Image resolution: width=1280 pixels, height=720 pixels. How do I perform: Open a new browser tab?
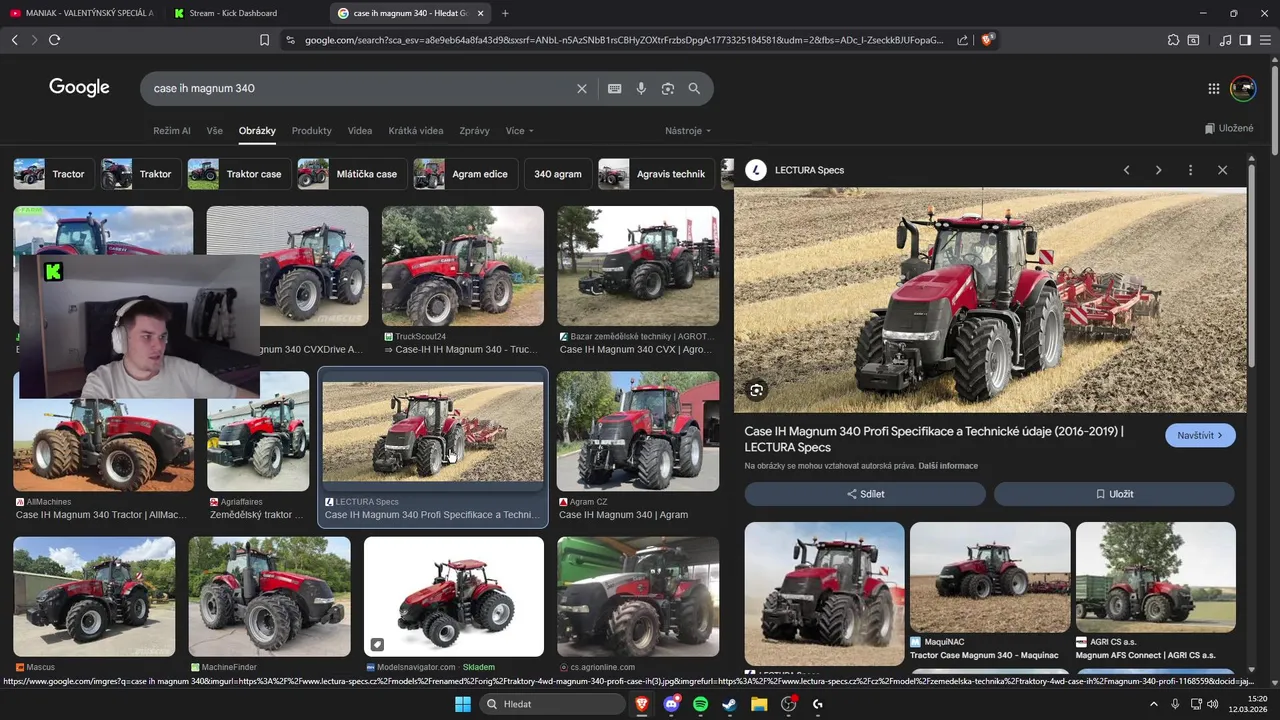pos(505,13)
